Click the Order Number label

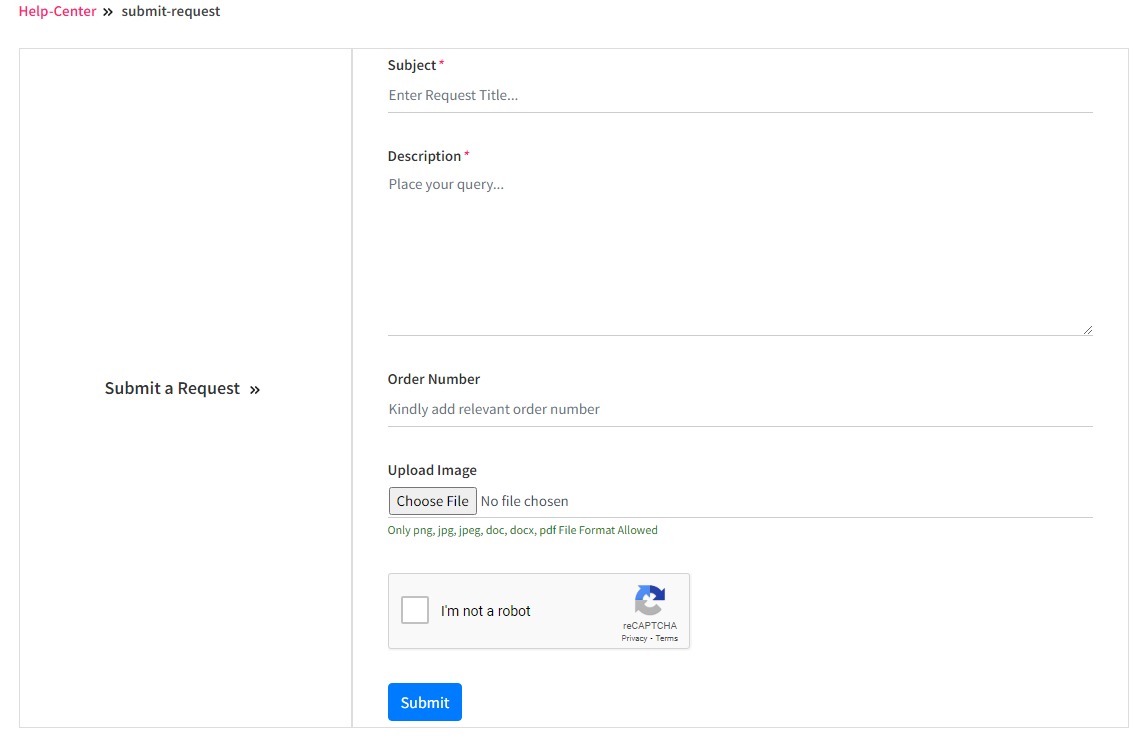point(433,379)
